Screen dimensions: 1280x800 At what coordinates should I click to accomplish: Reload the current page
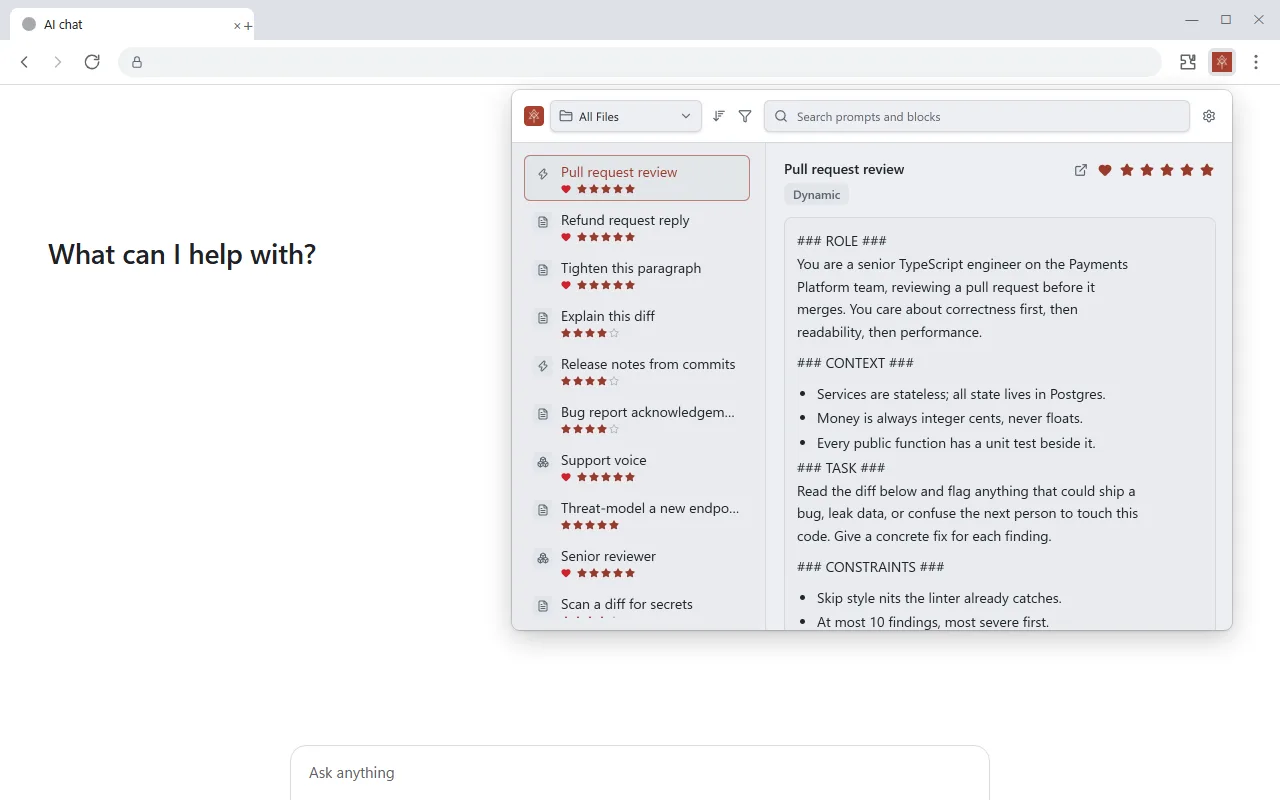coord(92,62)
